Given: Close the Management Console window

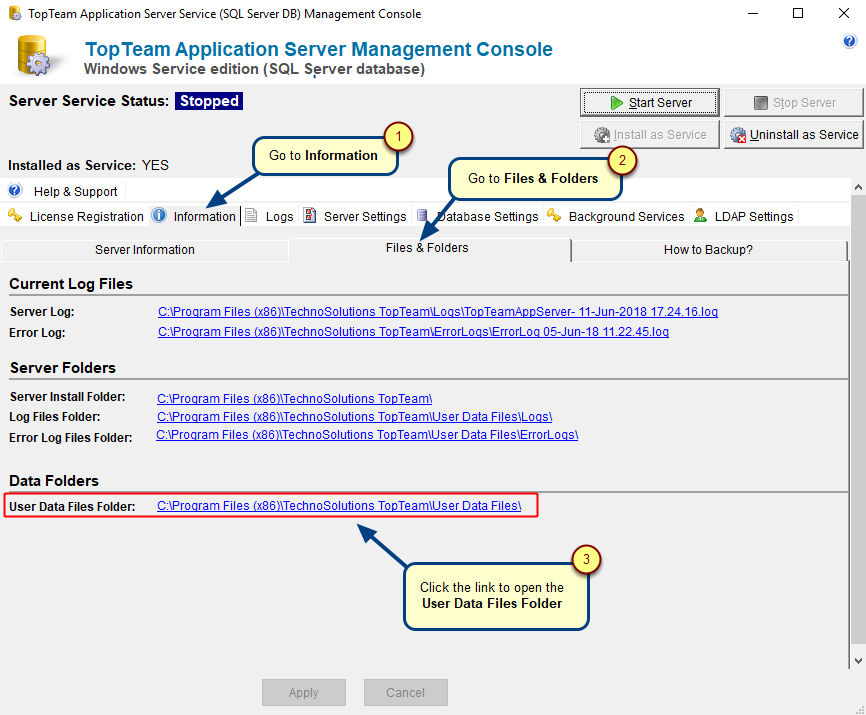Looking at the screenshot, I should click(x=844, y=13).
